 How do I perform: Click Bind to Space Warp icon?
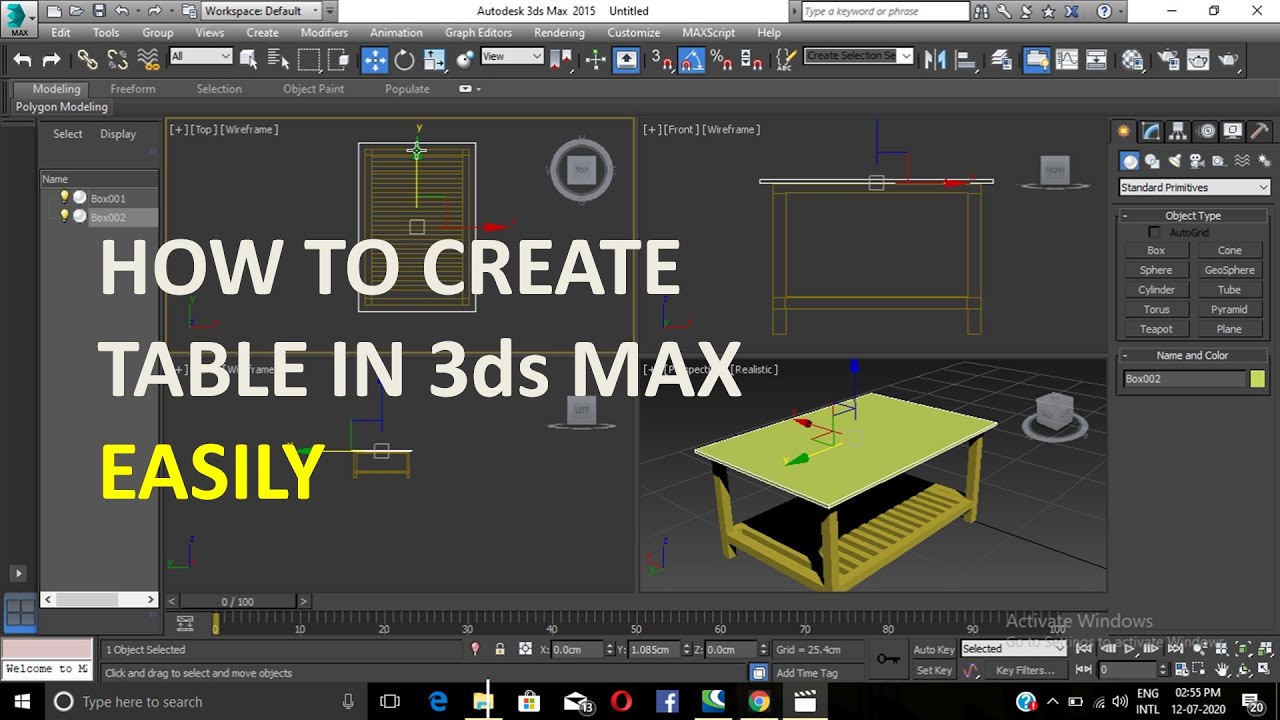point(148,60)
